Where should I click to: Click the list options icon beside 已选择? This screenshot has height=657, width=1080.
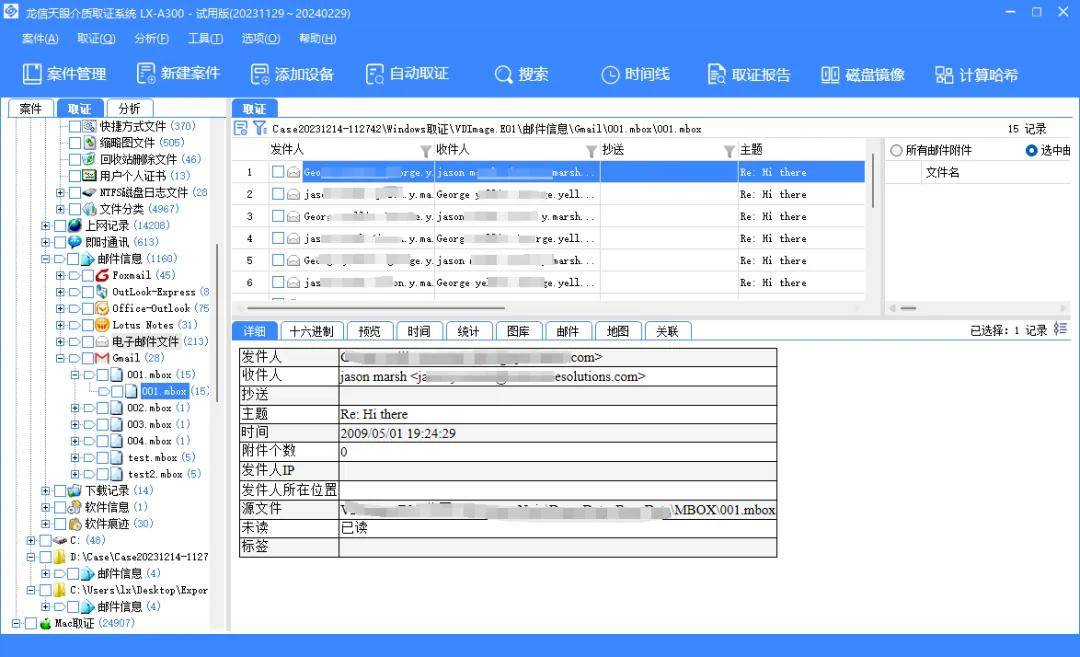tap(1061, 329)
